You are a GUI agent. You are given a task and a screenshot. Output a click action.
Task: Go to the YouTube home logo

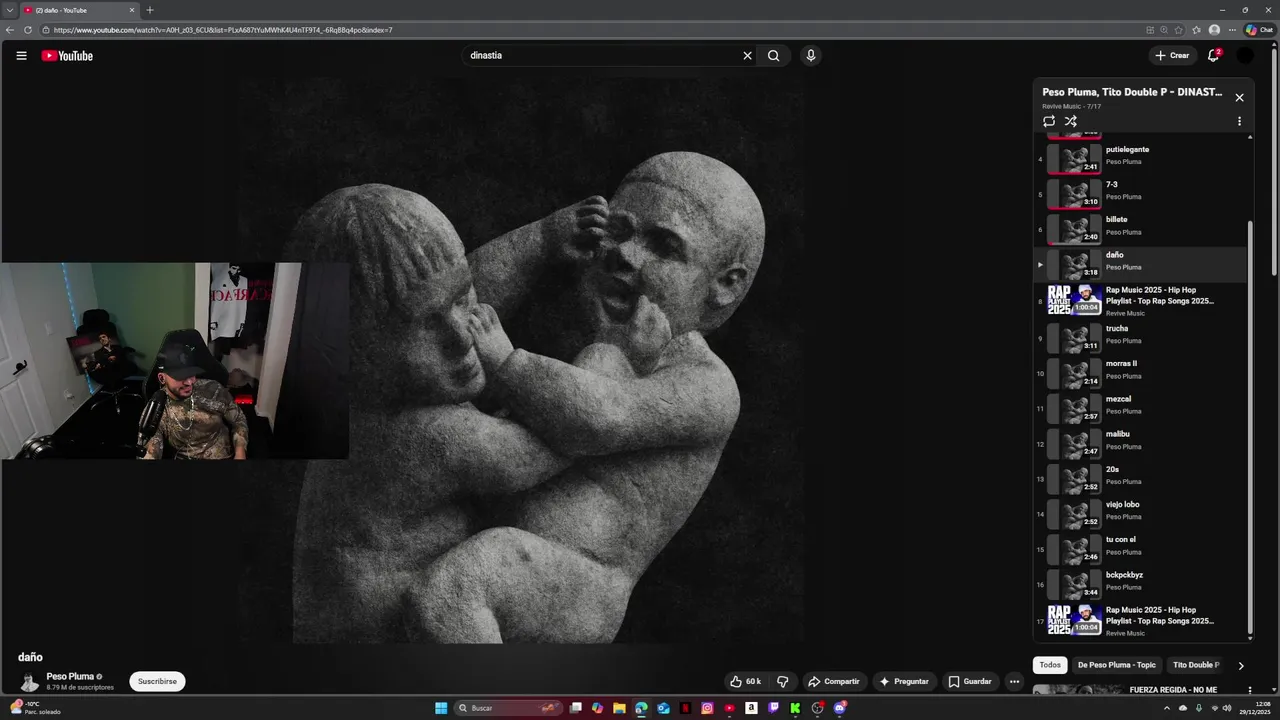point(67,56)
